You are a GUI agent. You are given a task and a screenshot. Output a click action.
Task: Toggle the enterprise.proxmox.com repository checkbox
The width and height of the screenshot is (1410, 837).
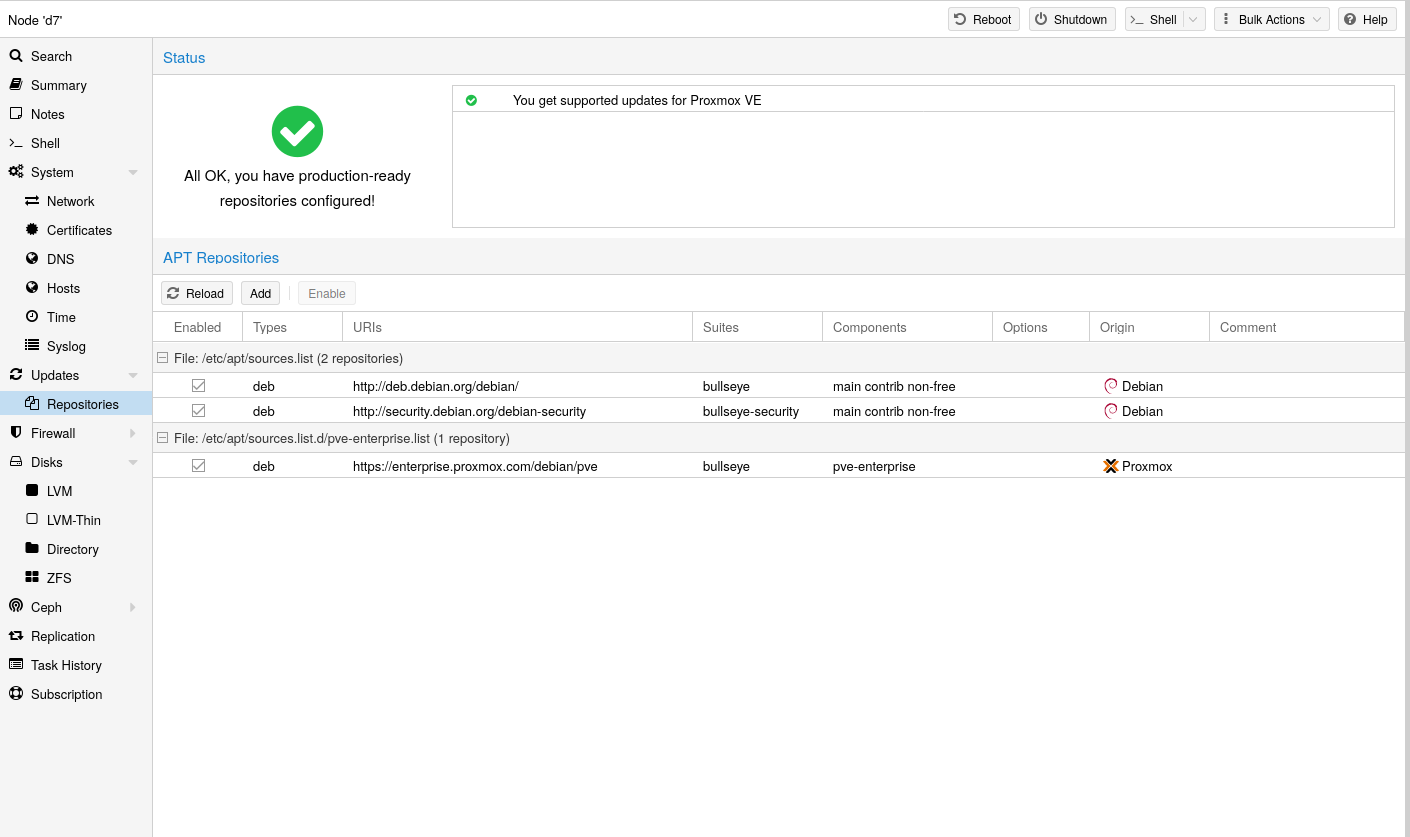(x=198, y=466)
